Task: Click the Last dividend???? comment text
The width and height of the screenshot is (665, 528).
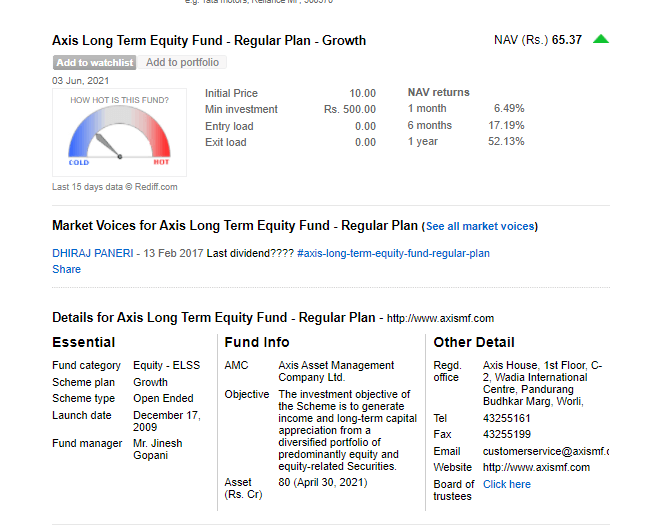Action: click(x=250, y=253)
